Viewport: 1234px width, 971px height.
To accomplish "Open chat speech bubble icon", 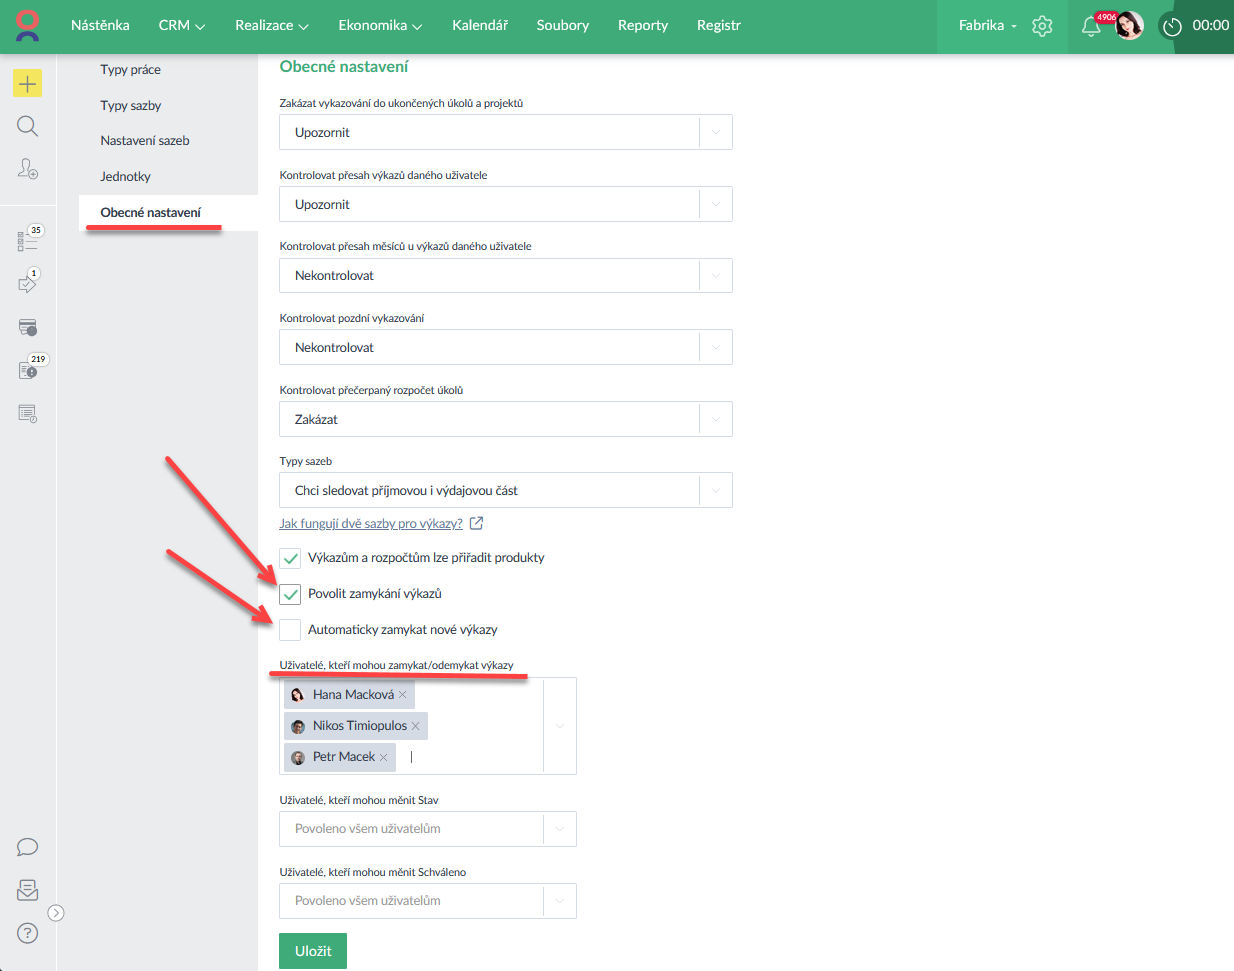I will tap(27, 847).
